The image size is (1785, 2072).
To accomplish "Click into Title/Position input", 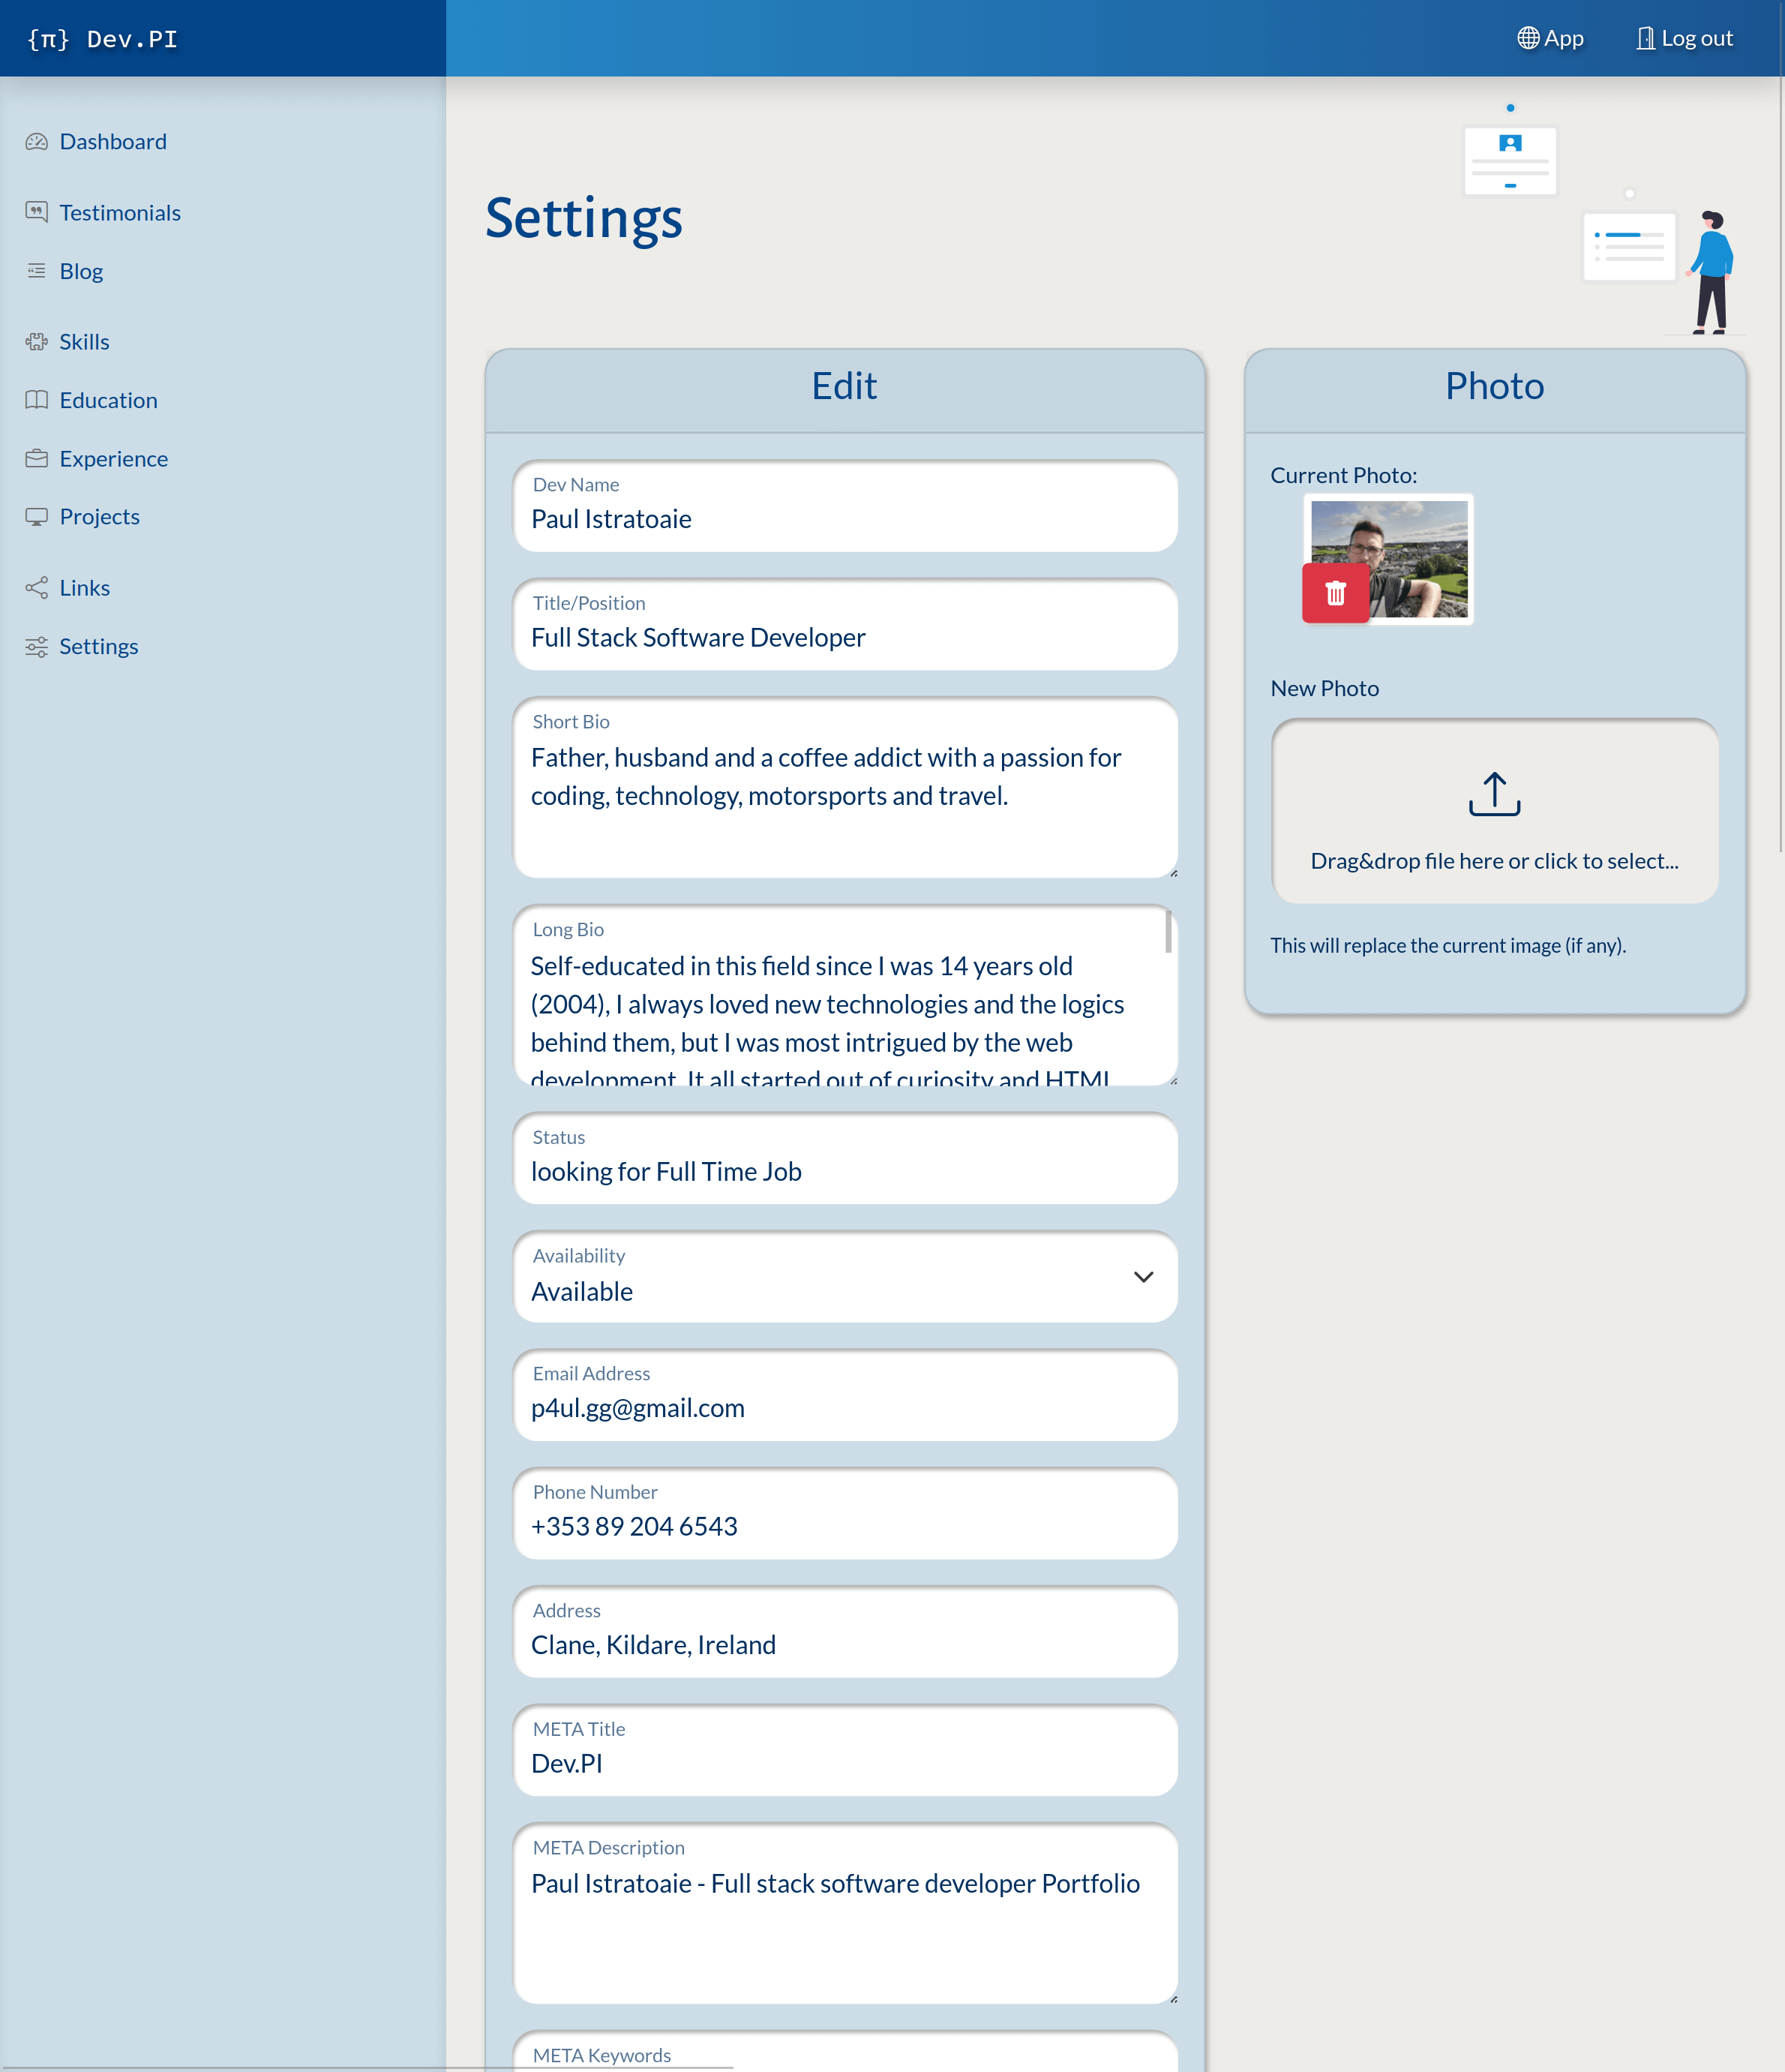I will point(845,625).
